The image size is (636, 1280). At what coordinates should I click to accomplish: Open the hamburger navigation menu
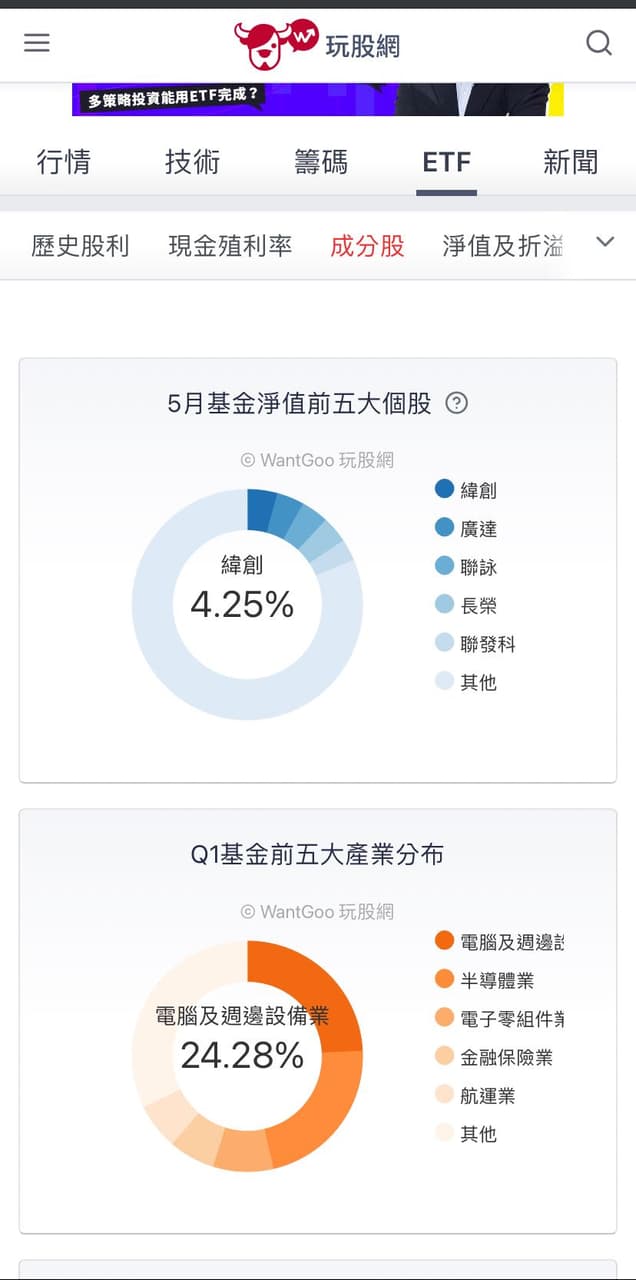37,43
